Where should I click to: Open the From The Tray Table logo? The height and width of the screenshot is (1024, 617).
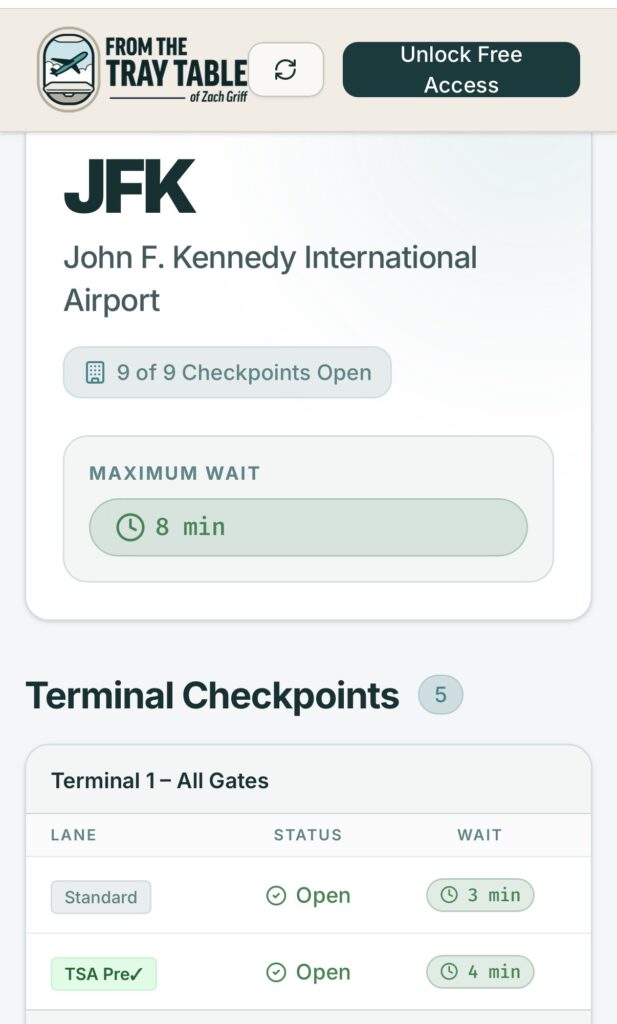click(143, 70)
